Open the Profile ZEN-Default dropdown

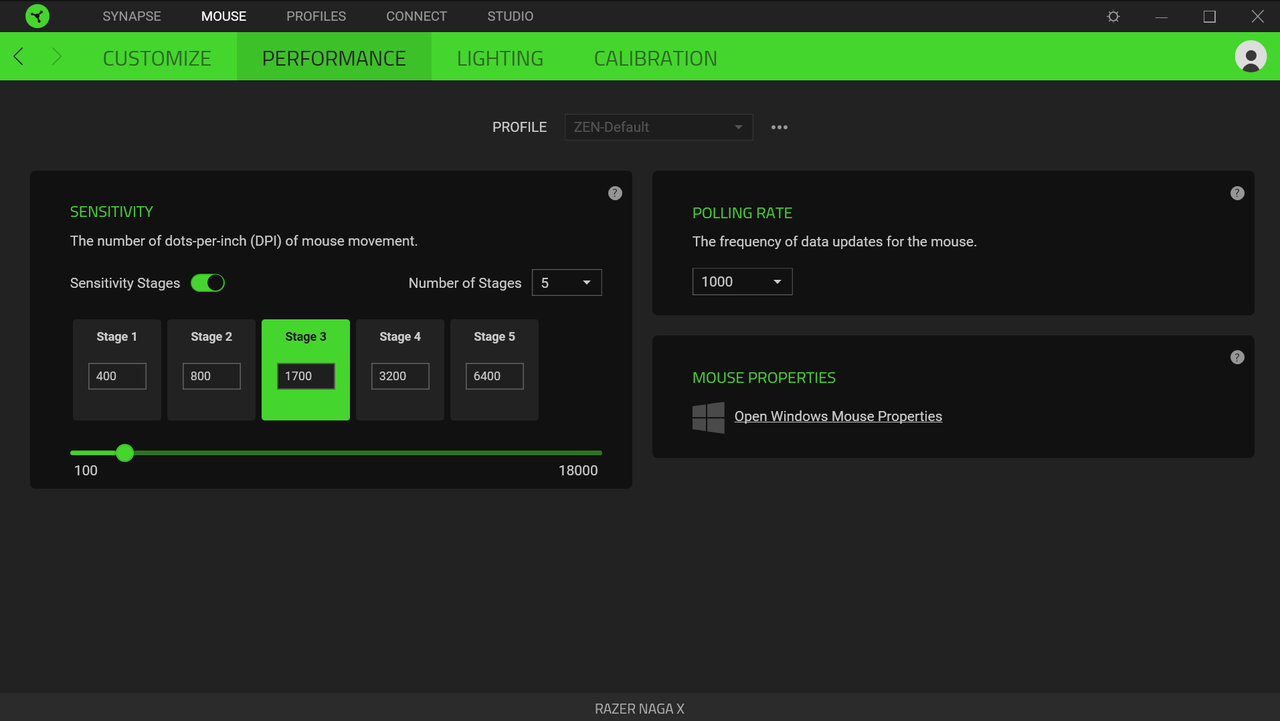point(658,127)
